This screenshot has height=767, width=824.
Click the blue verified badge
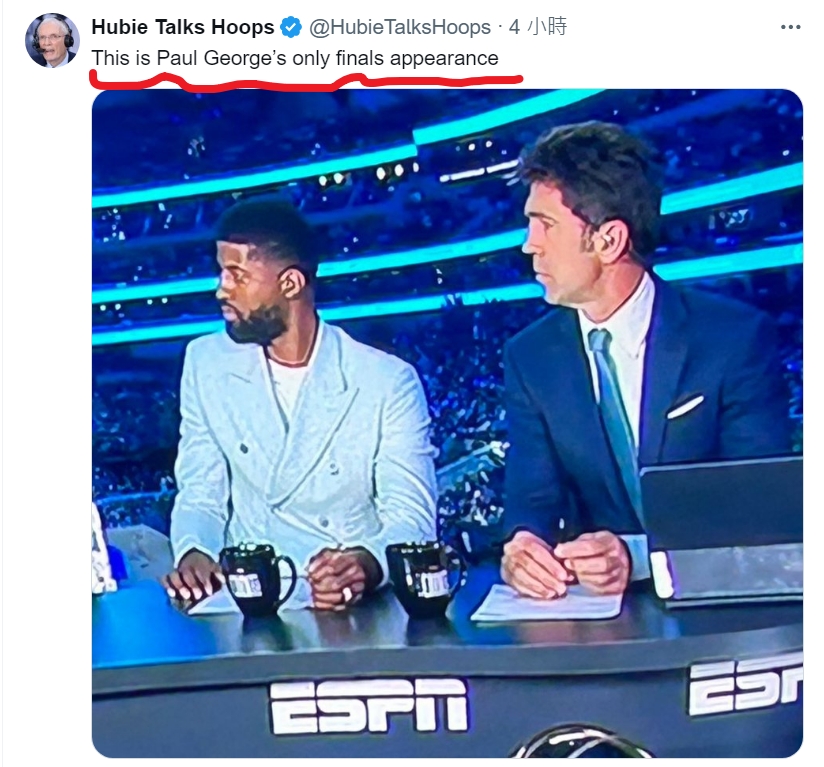coord(291,27)
